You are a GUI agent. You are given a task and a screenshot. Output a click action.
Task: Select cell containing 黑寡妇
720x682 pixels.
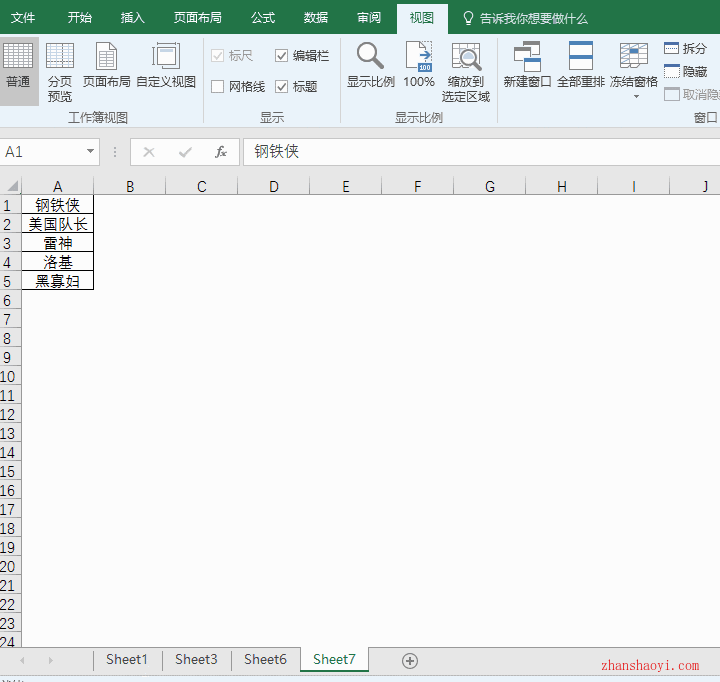coord(57,281)
